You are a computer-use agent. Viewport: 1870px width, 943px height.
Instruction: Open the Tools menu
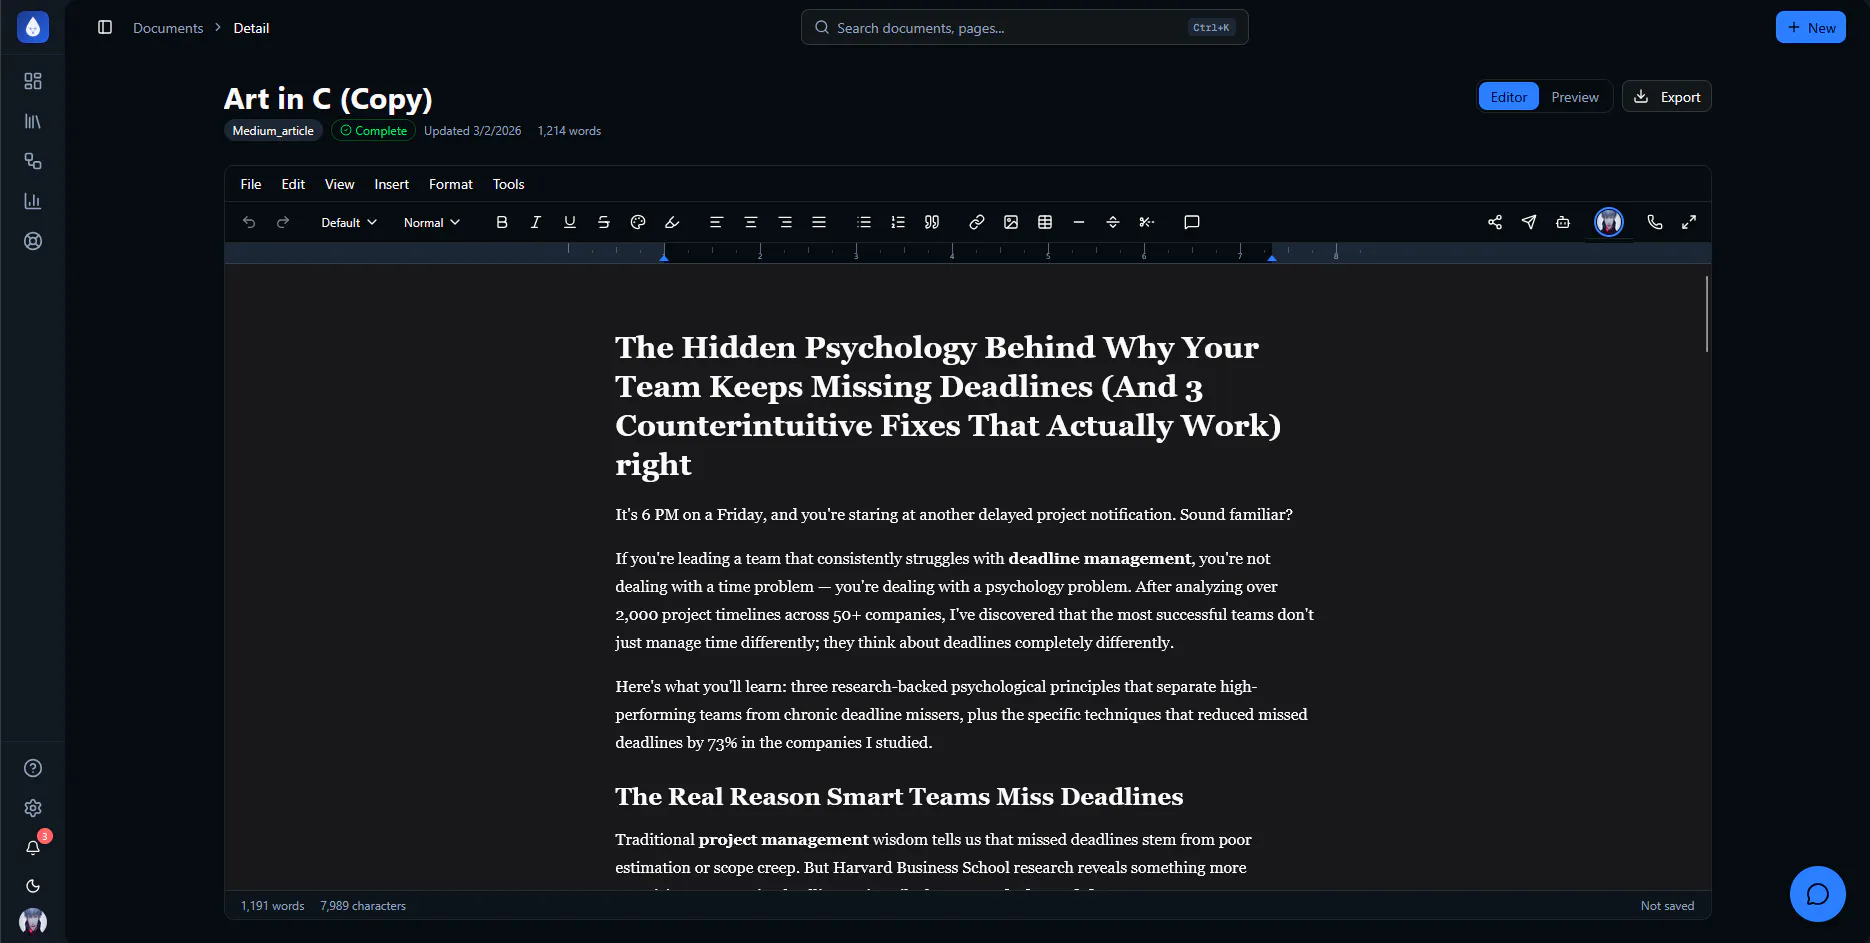[x=508, y=184]
